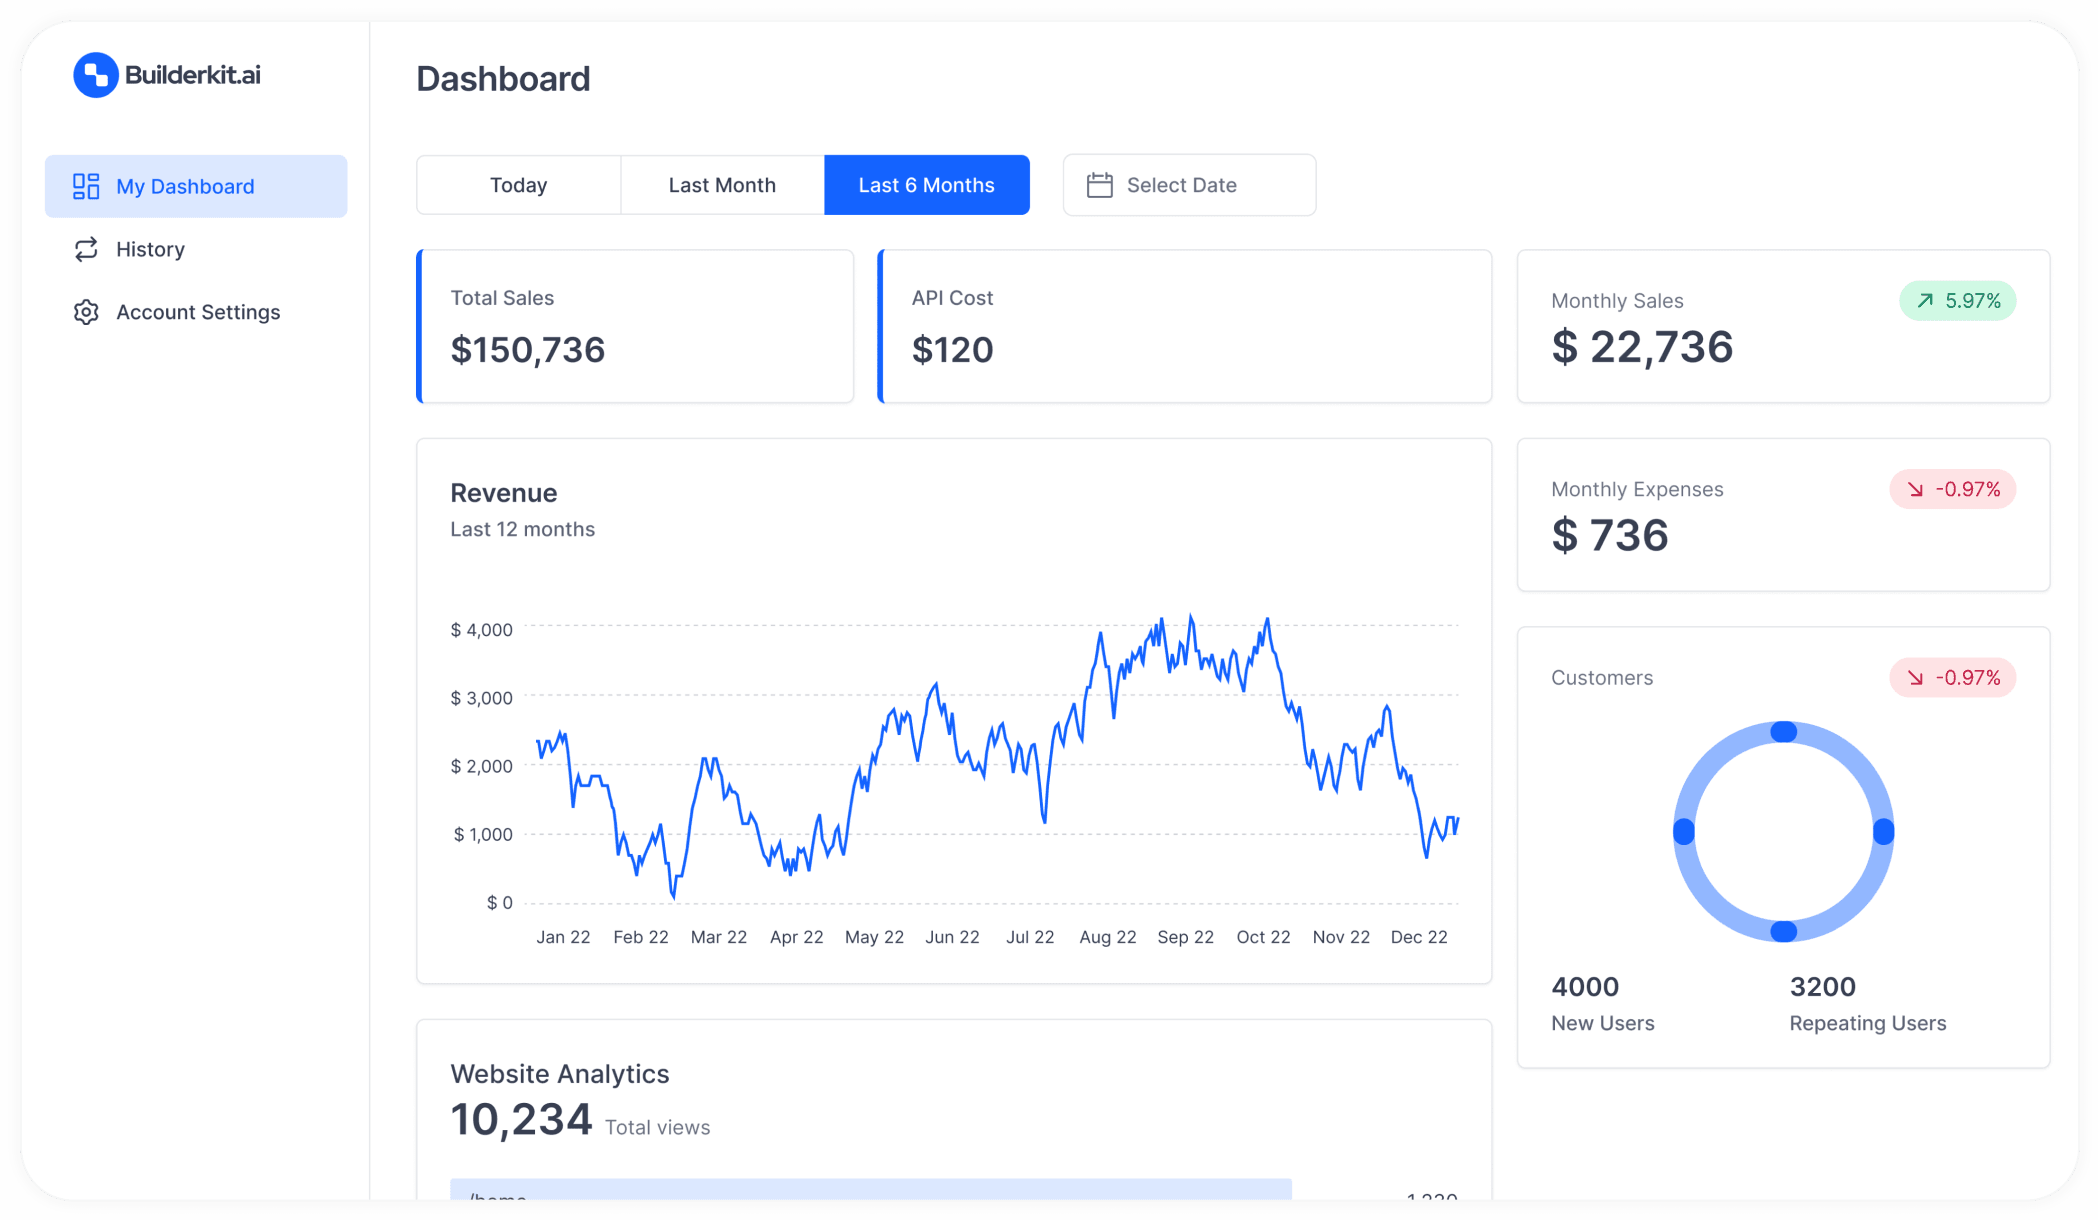Select the Last Month tab

[x=722, y=185]
